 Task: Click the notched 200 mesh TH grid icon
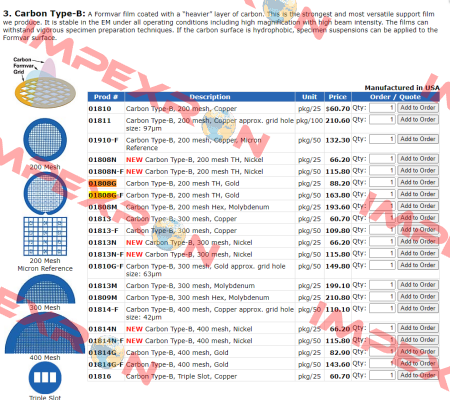tap(45, 193)
